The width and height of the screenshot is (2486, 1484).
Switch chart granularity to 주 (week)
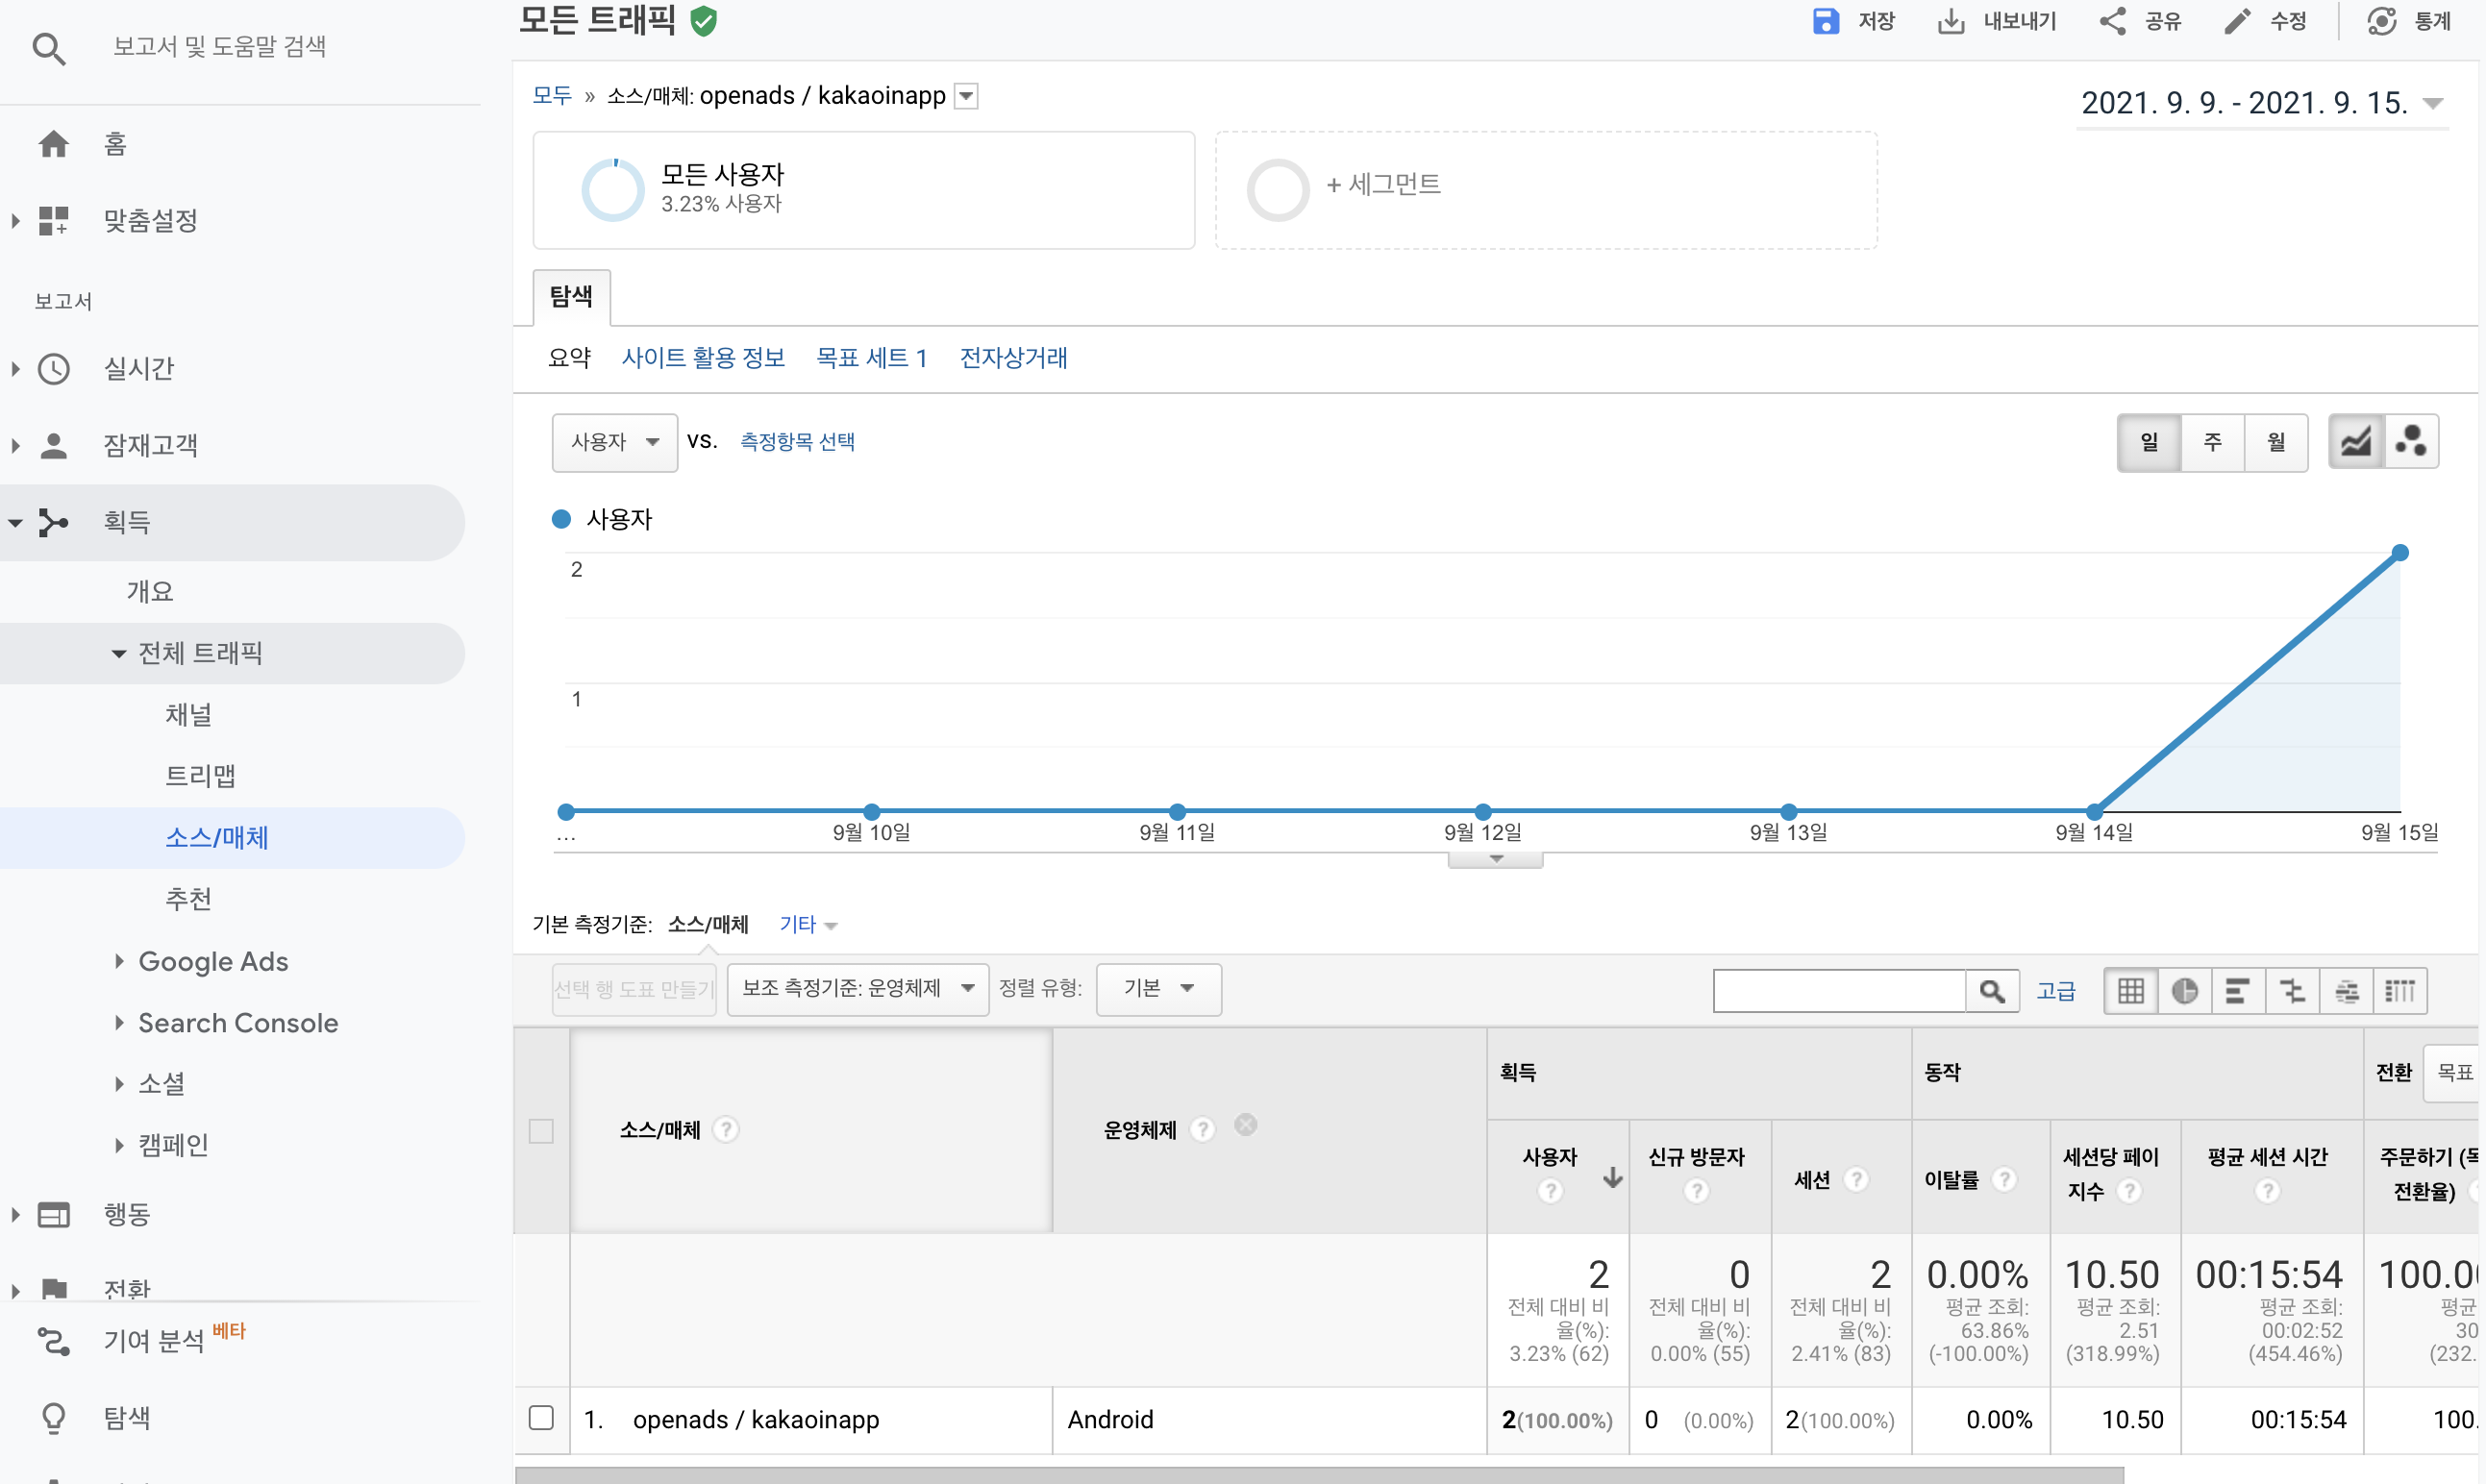(x=2212, y=442)
